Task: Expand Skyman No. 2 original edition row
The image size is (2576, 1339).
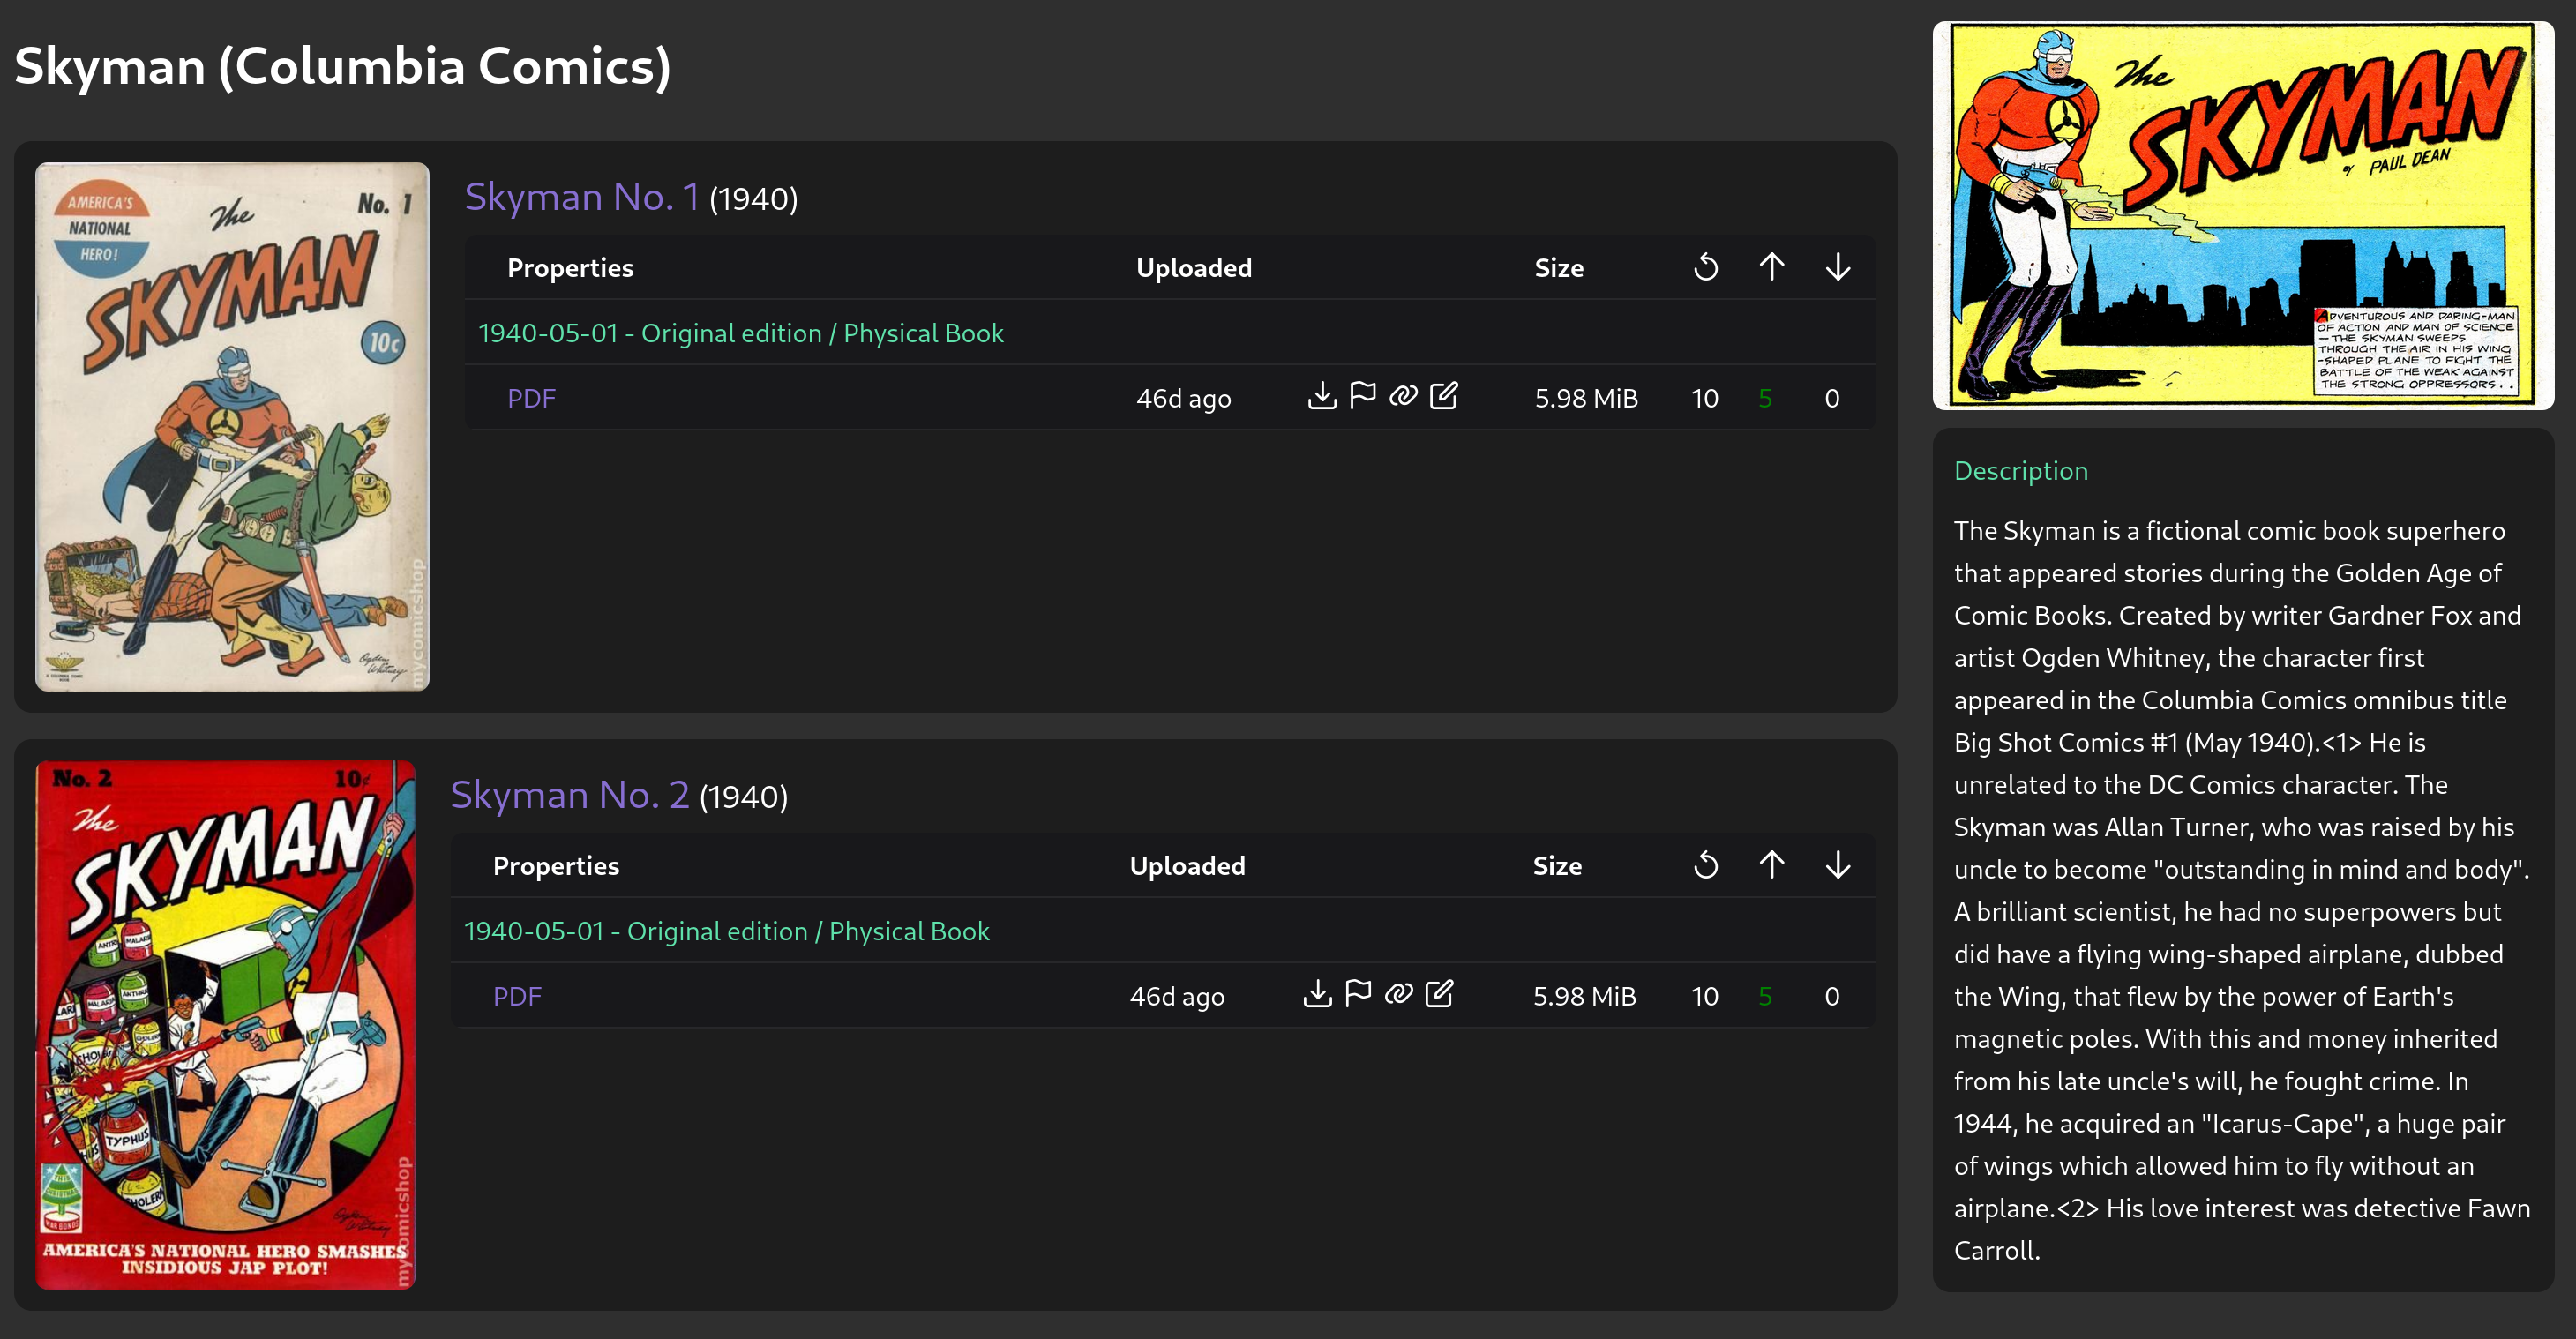Action: [727, 931]
